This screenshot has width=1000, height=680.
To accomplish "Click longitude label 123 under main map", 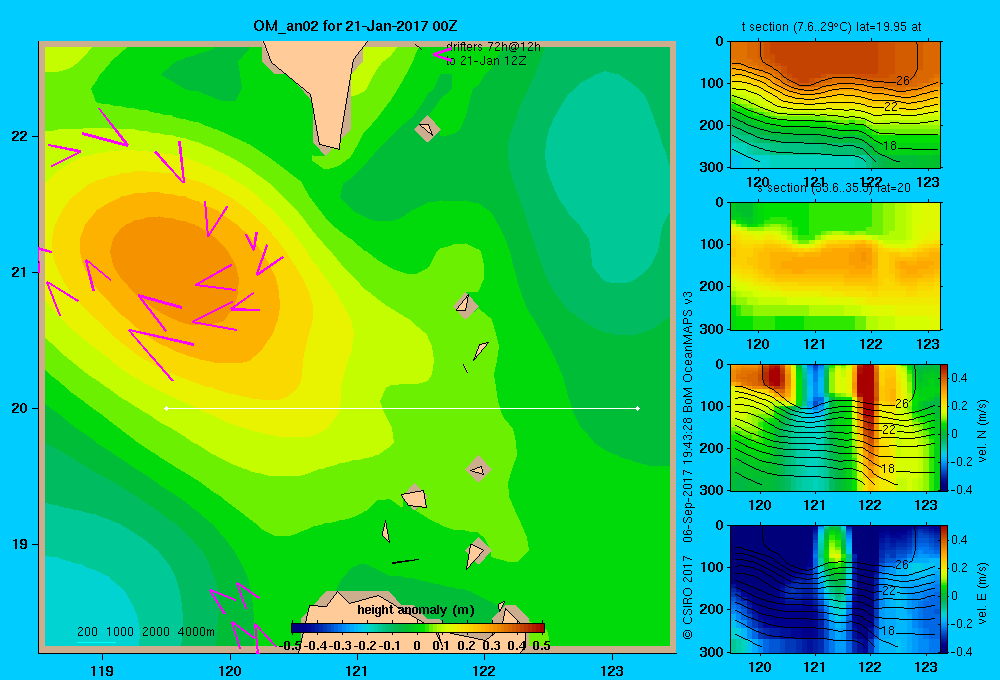I will pos(612,670).
